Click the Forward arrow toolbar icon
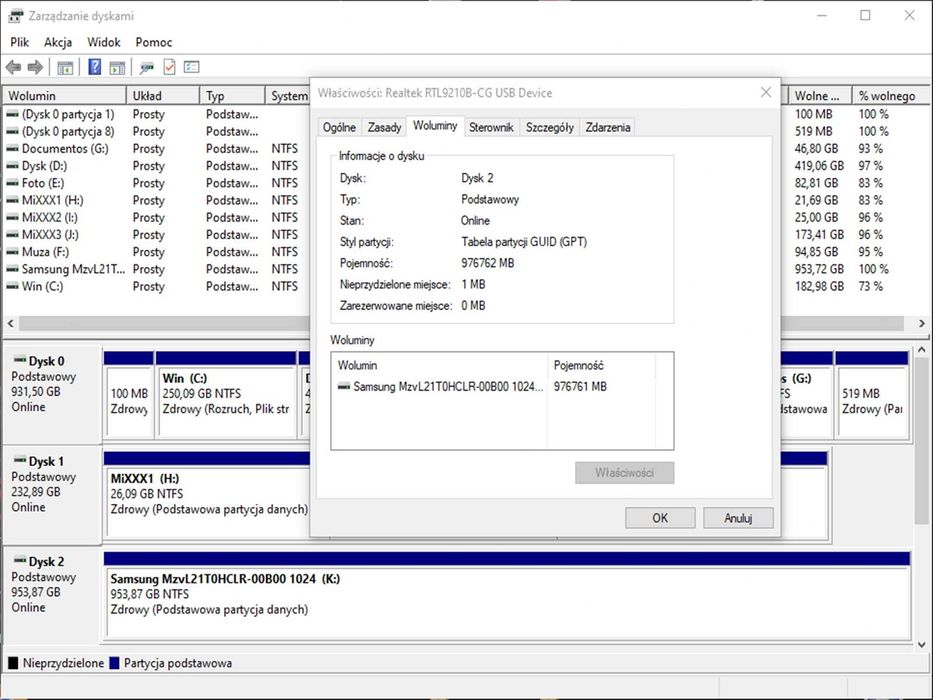Screen dimensions: 933x700 coord(35,67)
